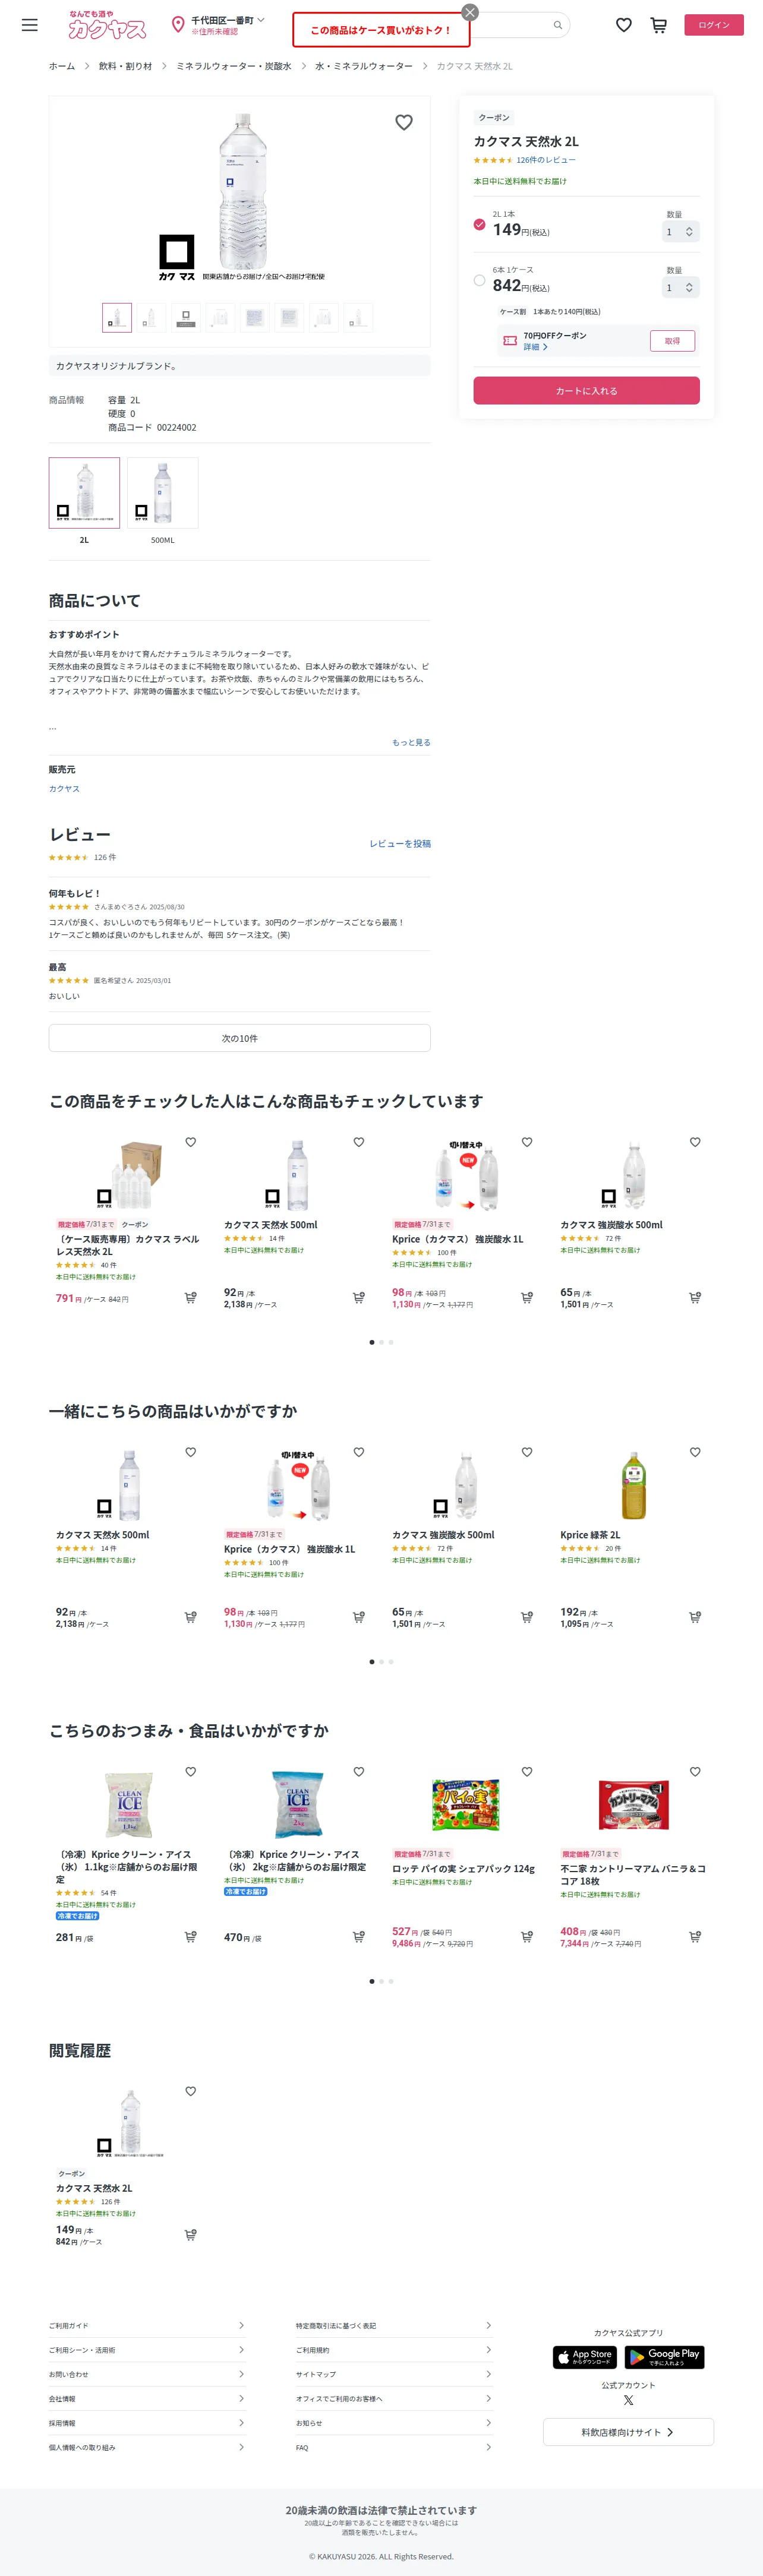Add Kprice 緑茶 2L to cart icon

click(x=694, y=1617)
